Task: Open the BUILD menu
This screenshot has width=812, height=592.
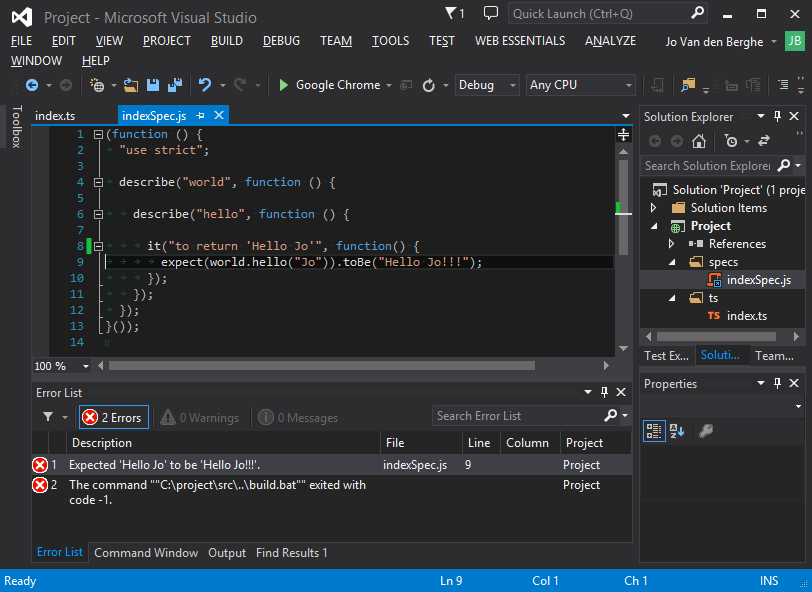Action: [x=227, y=41]
